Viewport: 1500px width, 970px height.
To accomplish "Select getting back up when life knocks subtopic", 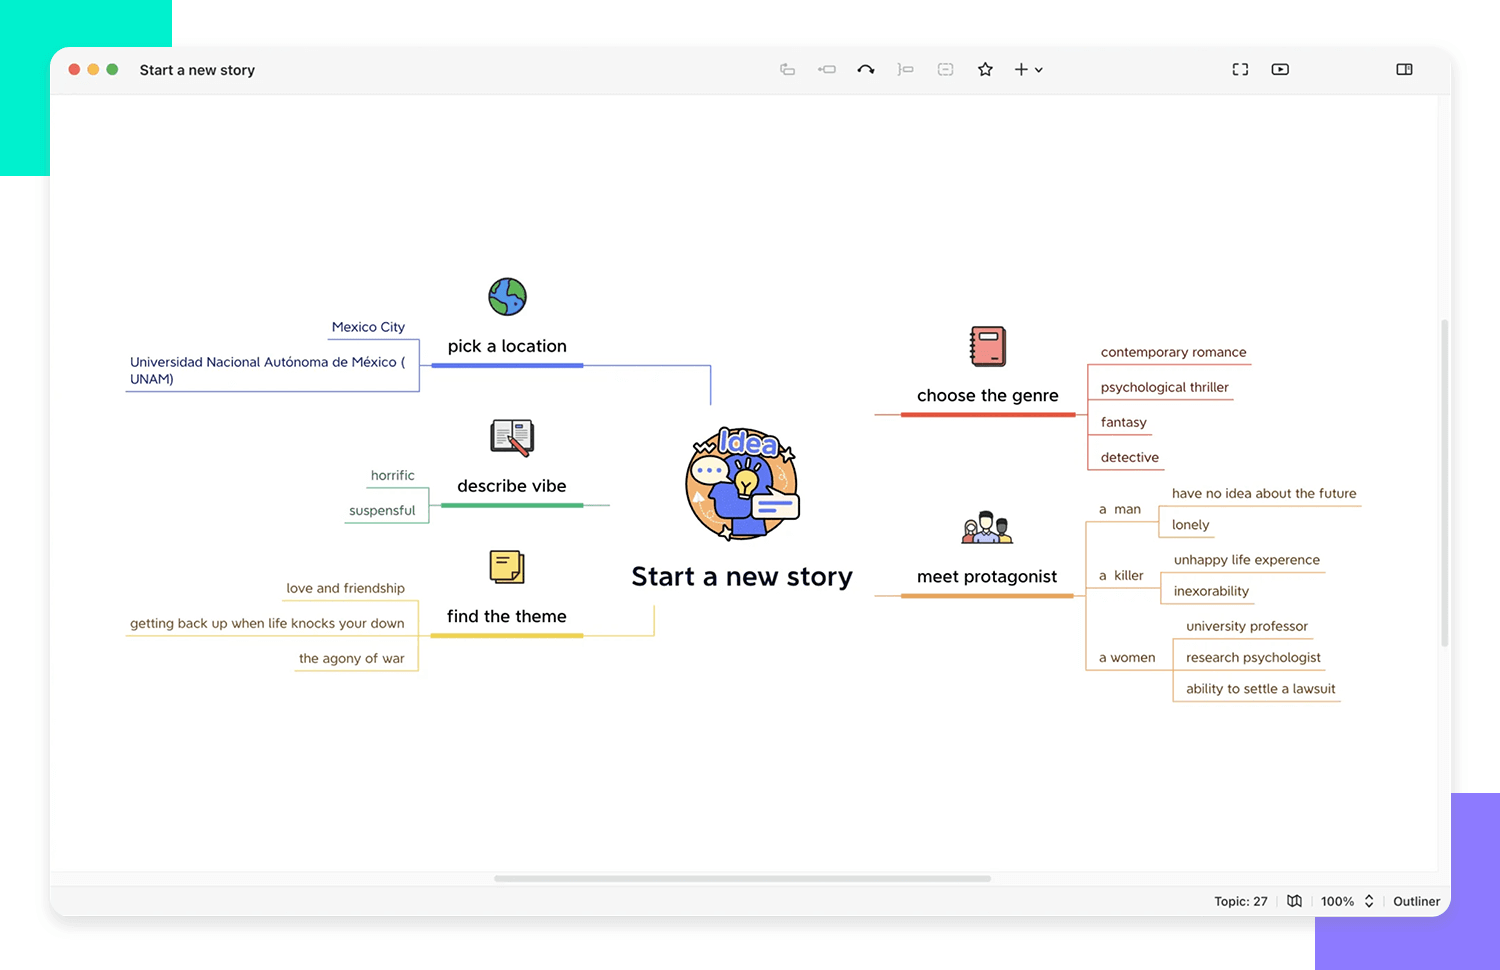I will [267, 623].
